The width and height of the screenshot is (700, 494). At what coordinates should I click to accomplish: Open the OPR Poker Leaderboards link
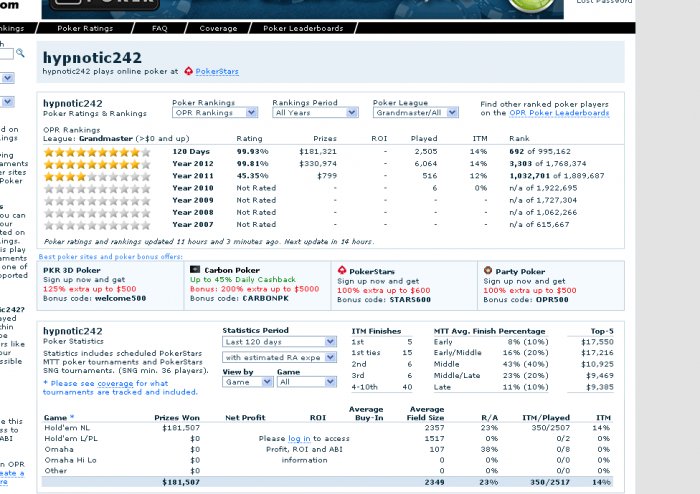click(x=559, y=113)
